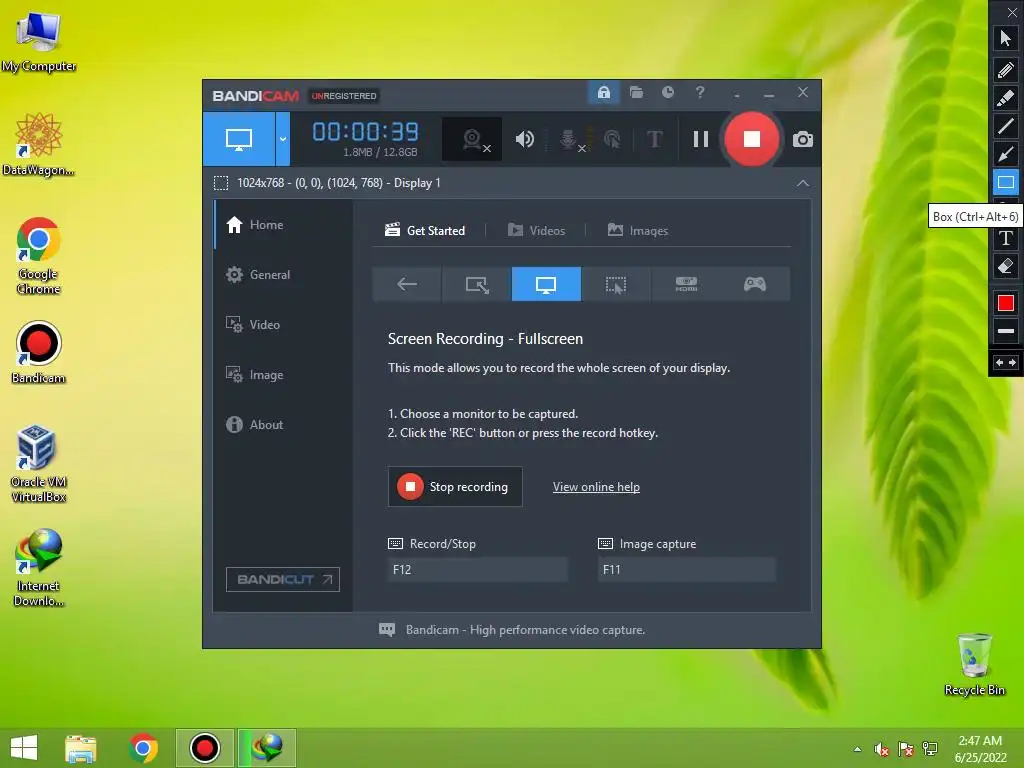Screen dimensions: 1024x768
Task: Click the drawing toolbar left-right arrows button
Action: pyautogui.click(x=1006, y=362)
